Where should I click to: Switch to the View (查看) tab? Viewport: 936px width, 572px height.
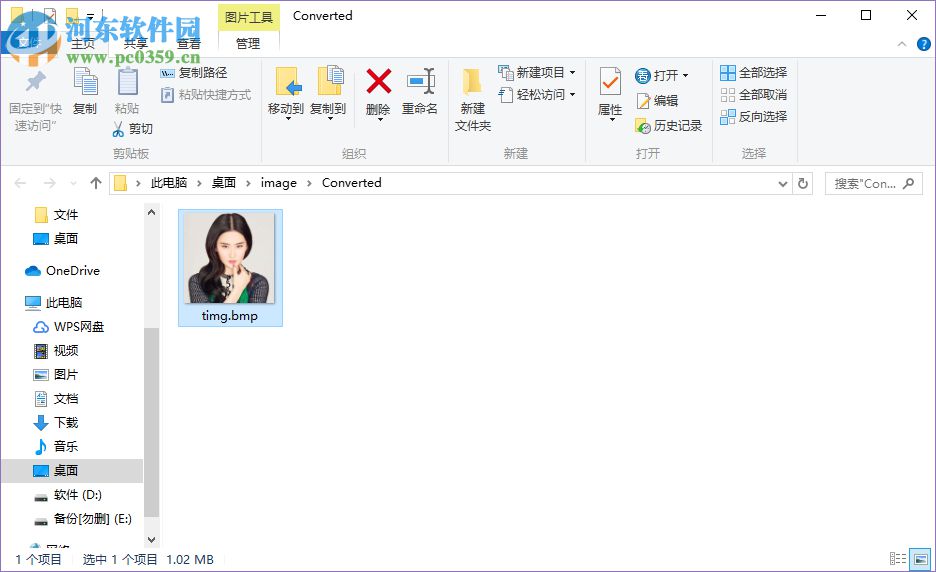click(189, 43)
